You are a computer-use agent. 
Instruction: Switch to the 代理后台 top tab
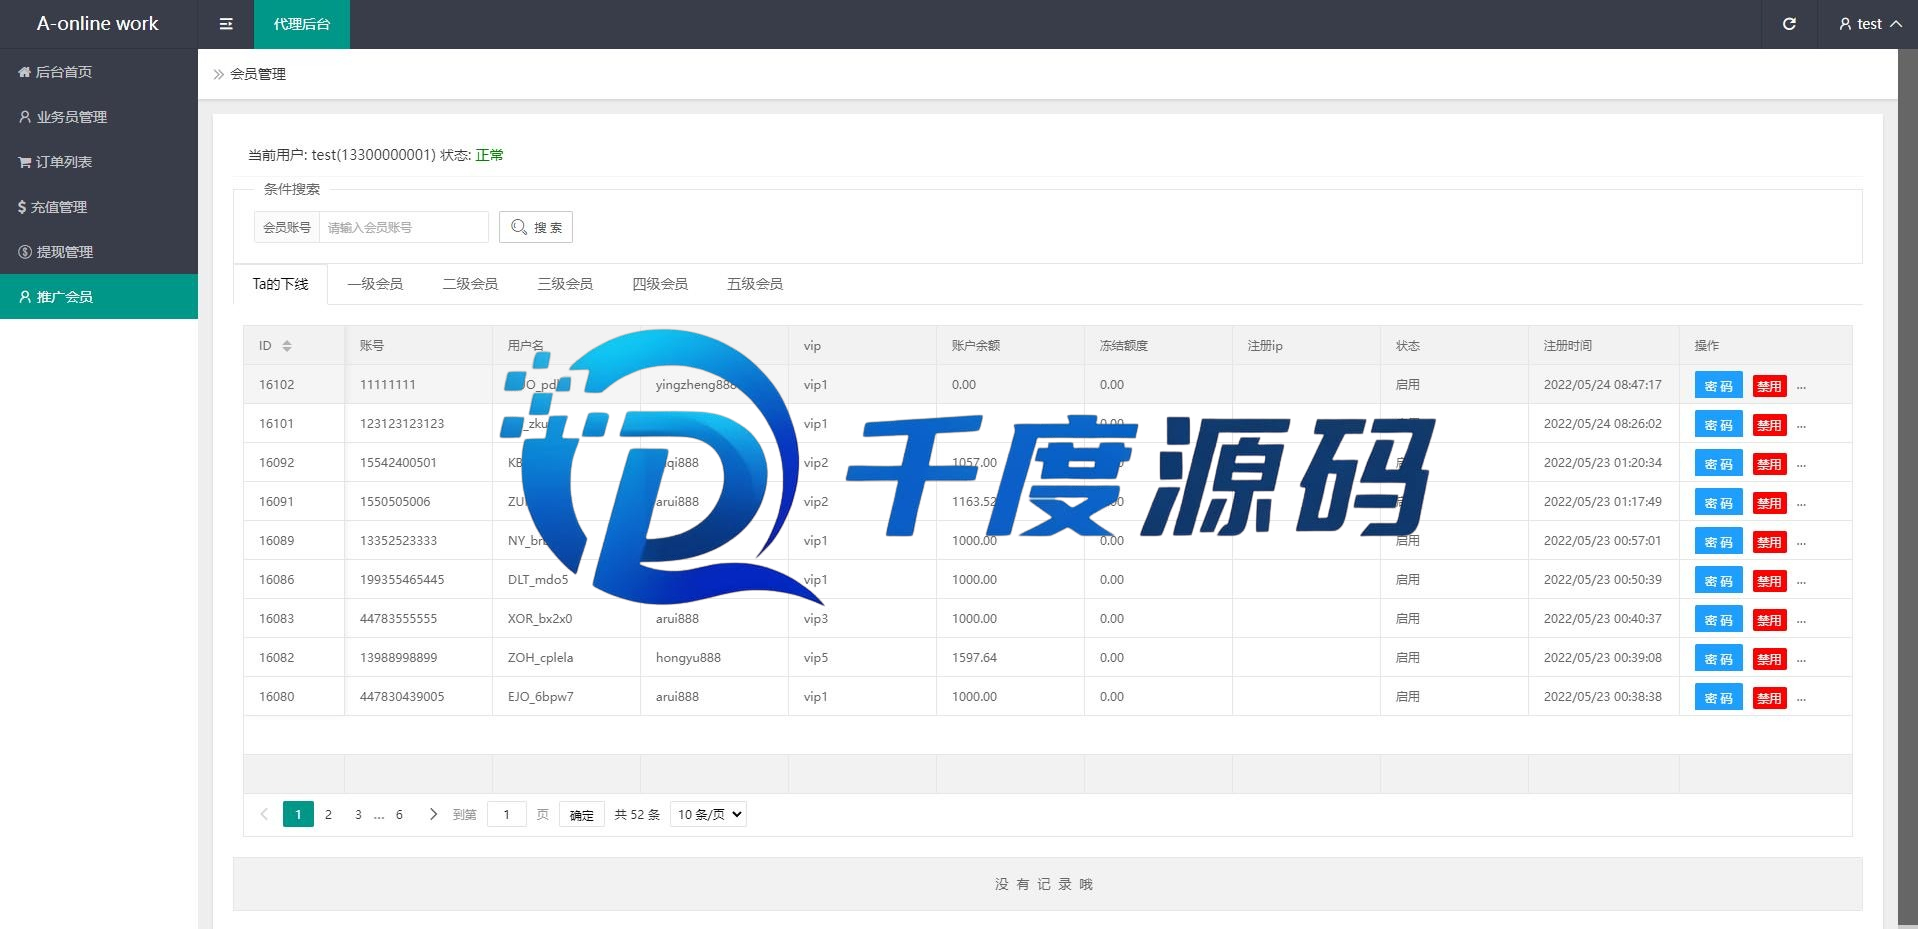pos(302,24)
